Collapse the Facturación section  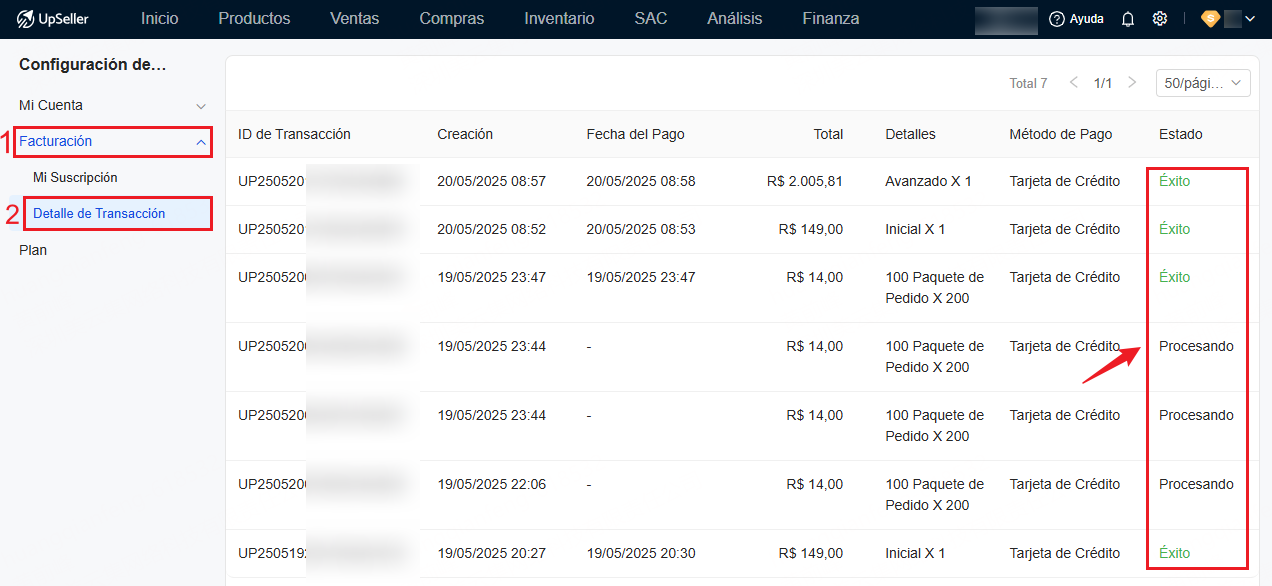click(113, 141)
